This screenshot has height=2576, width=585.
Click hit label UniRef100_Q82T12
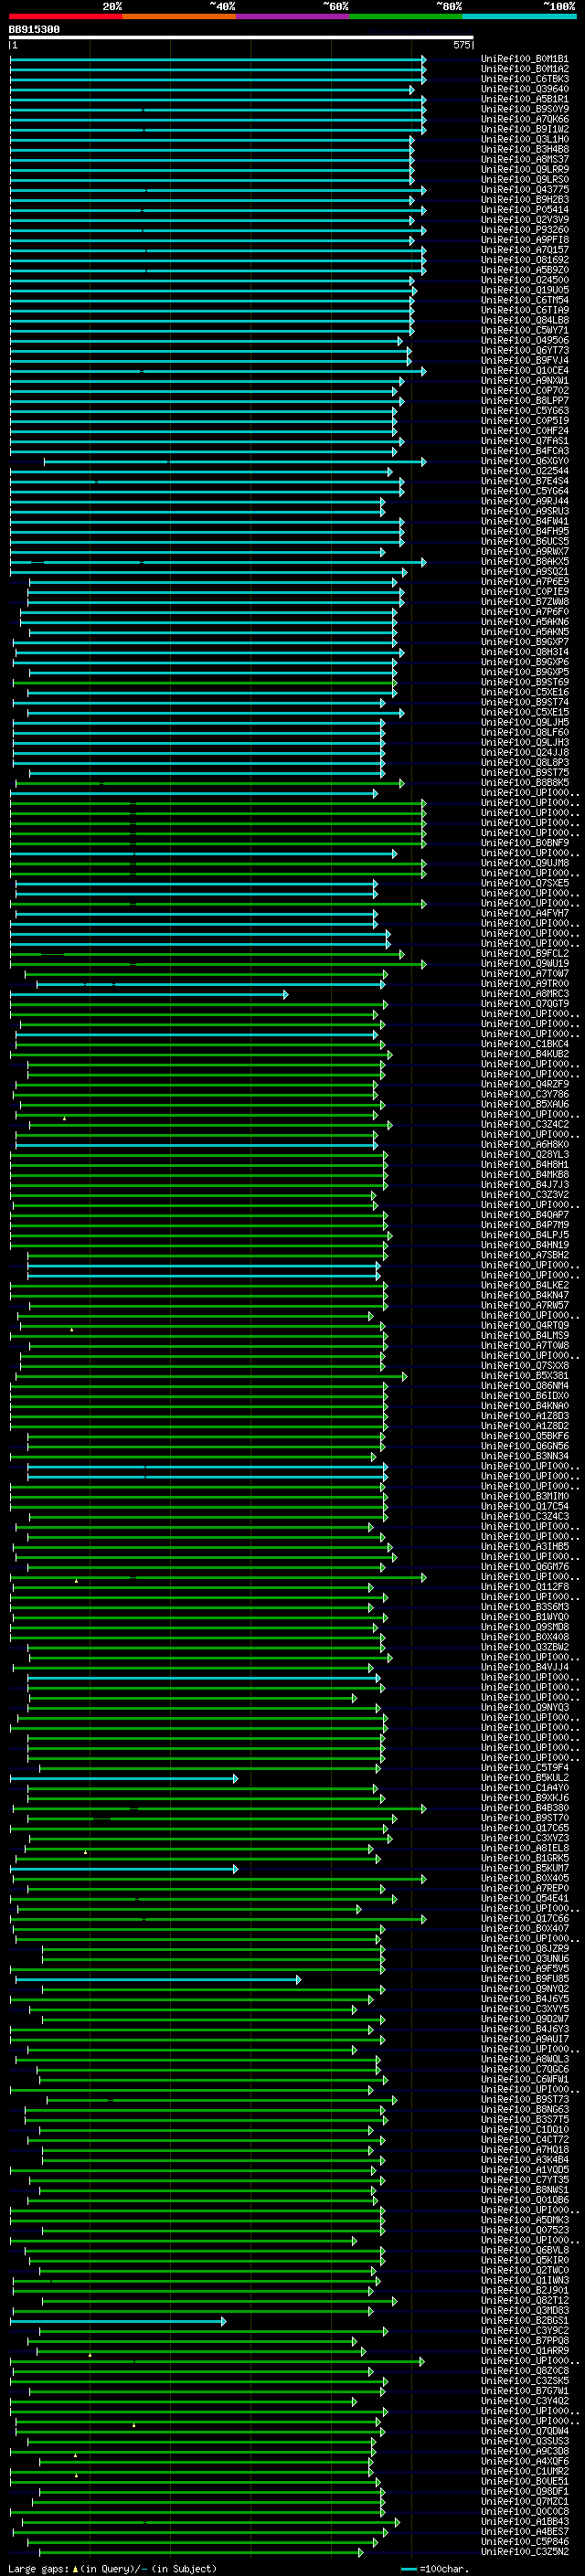point(525,2300)
